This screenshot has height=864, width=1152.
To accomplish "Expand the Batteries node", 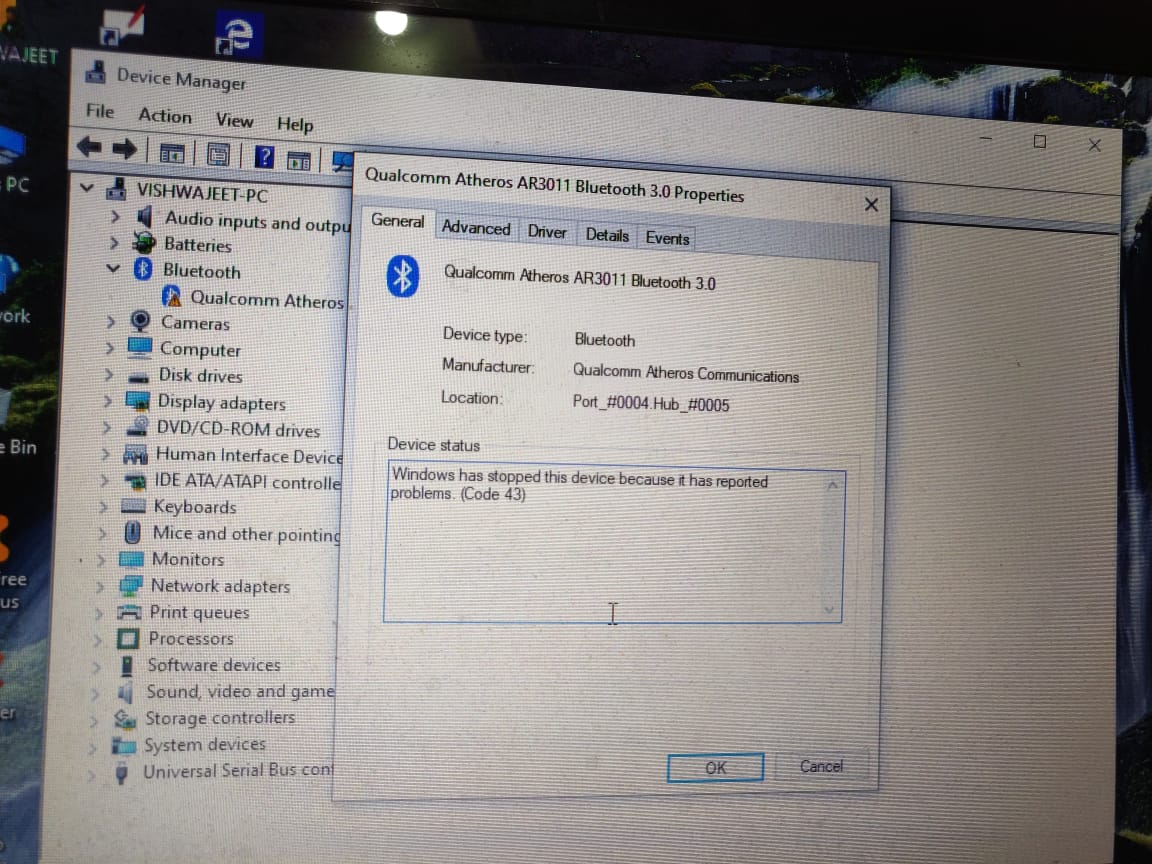I will pyautogui.click(x=114, y=242).
